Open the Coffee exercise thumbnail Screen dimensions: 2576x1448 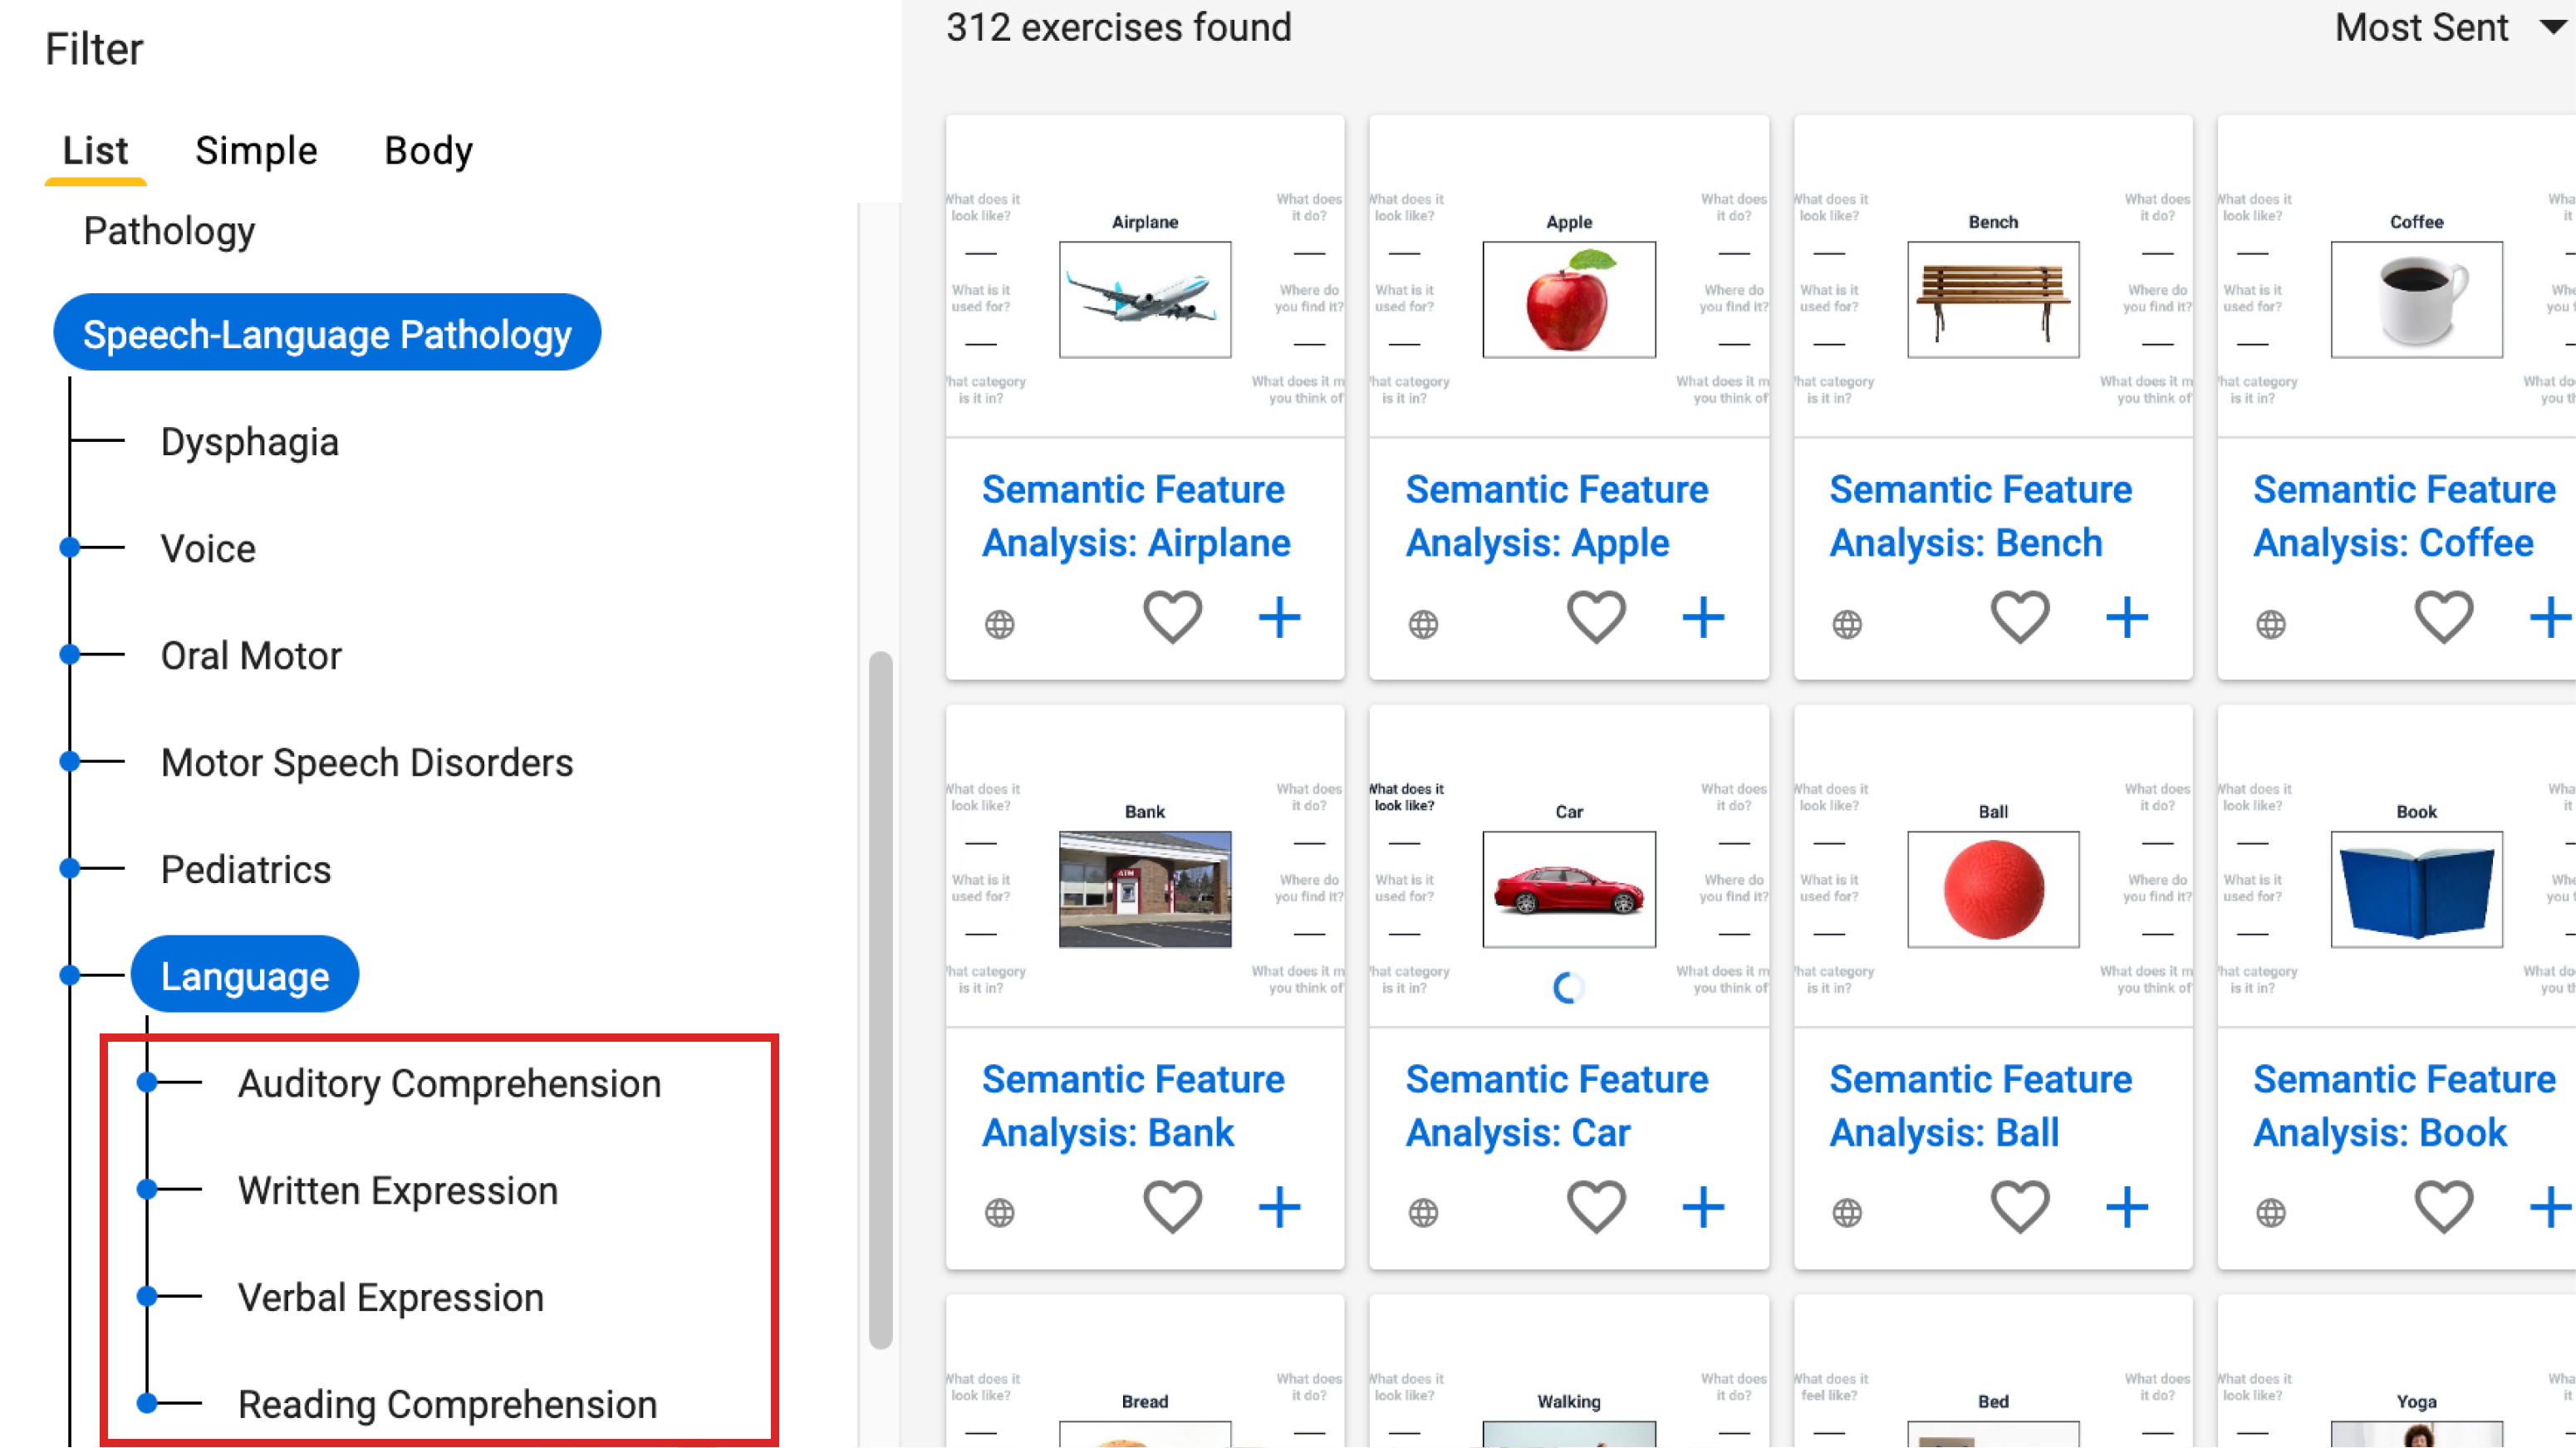click(2416, 299)
